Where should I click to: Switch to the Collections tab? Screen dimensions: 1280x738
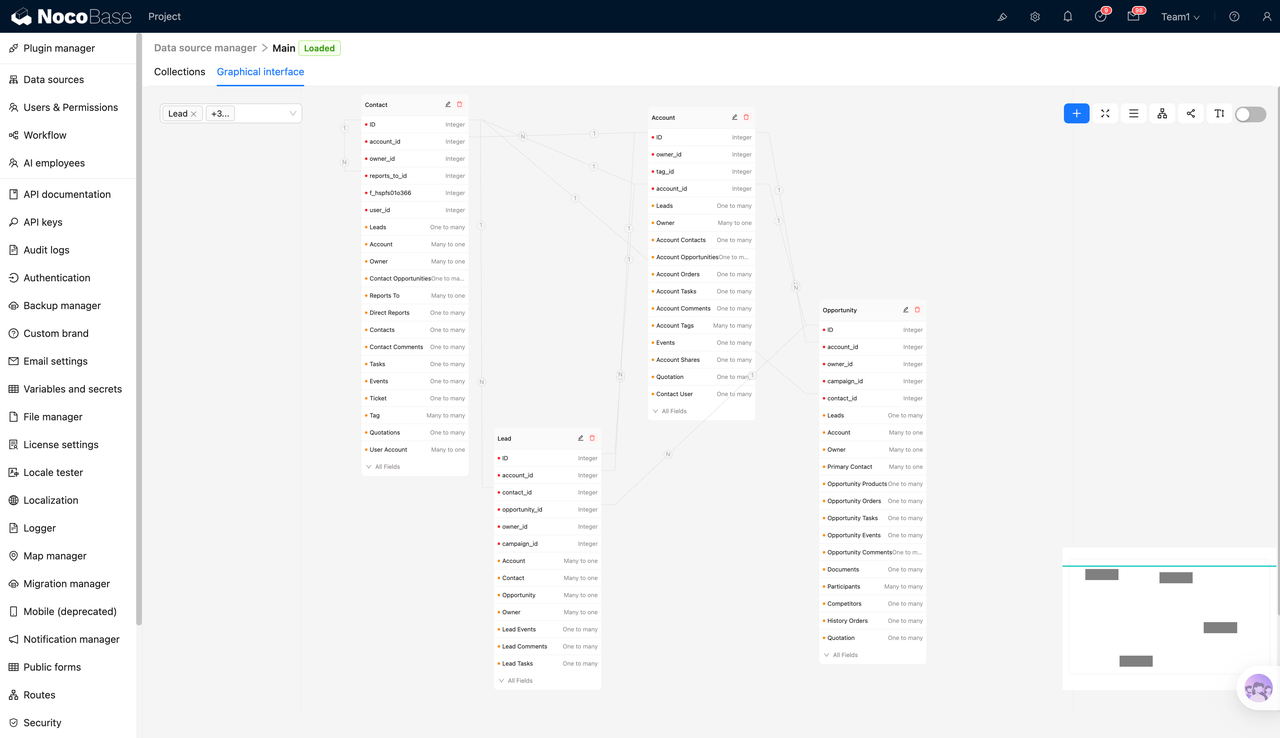(179, 71)
